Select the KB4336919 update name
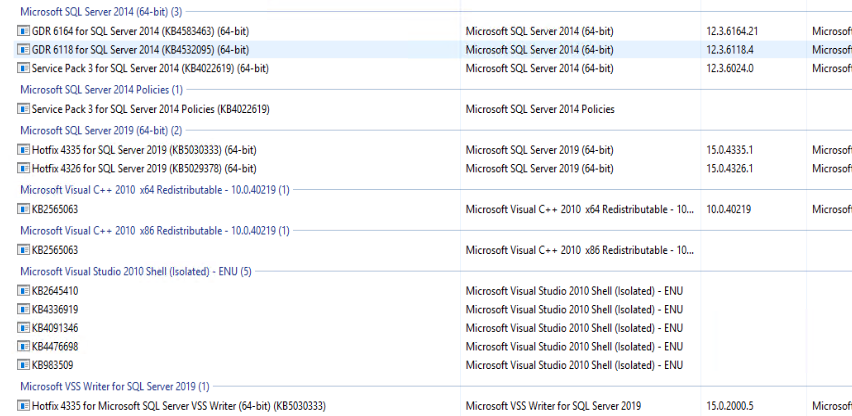The width and height of the screenshot is (852, 416). coord(55,310)
